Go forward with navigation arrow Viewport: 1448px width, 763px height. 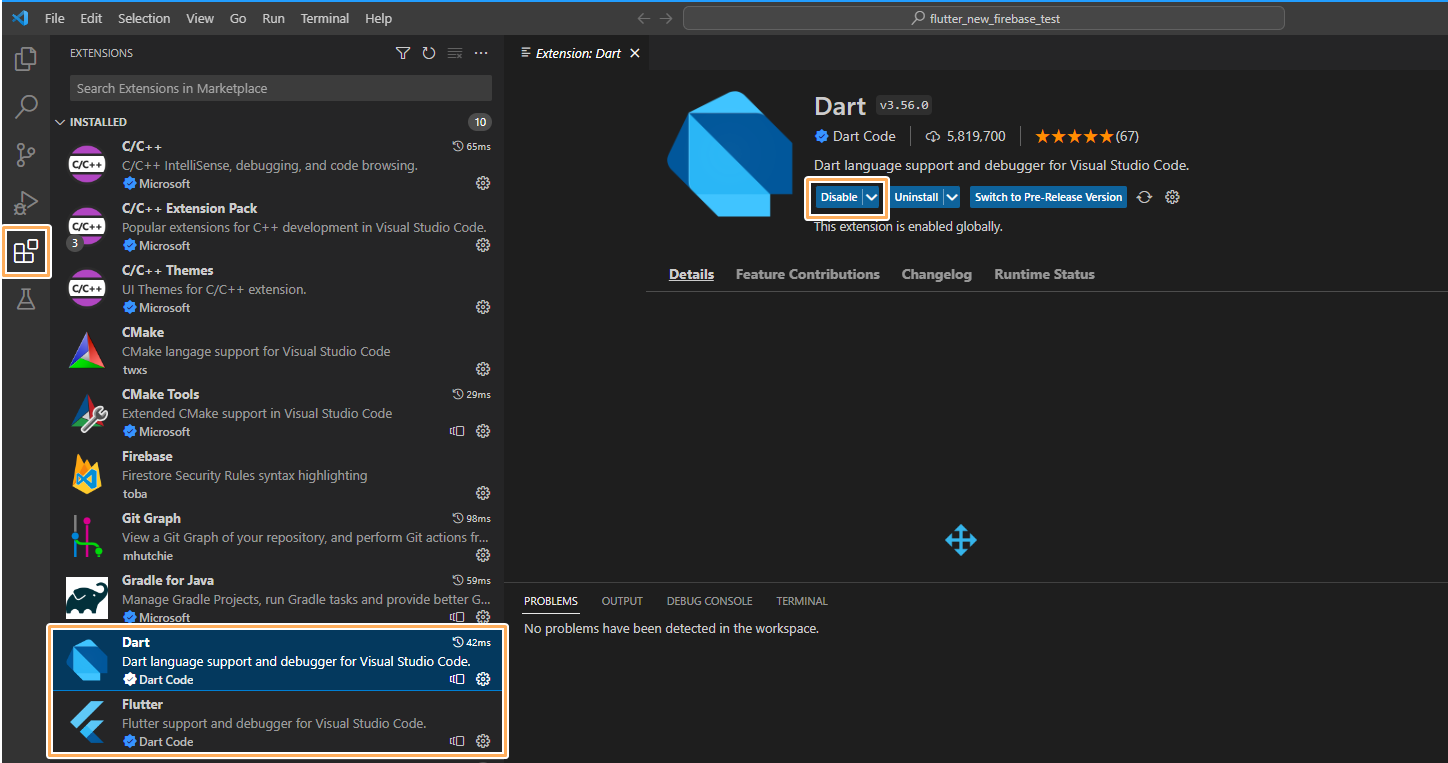coord(666,19)
